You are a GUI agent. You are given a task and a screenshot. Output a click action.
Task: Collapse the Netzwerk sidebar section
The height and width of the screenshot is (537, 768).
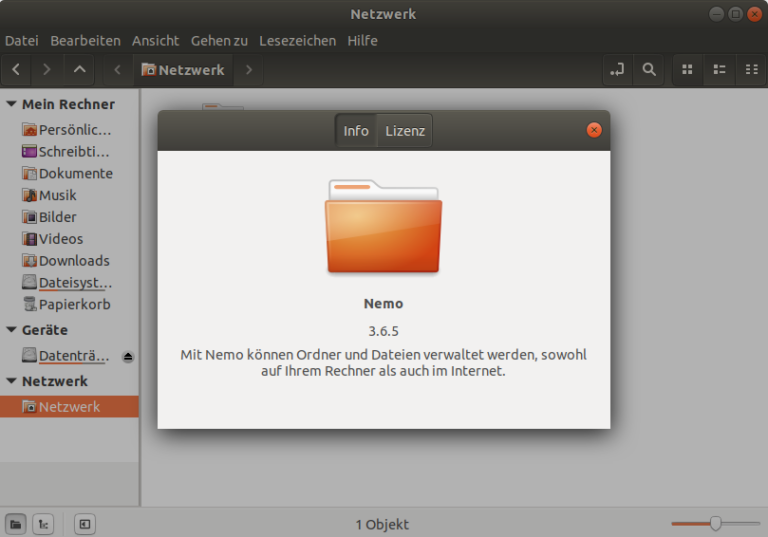click(x=11, y=381)
